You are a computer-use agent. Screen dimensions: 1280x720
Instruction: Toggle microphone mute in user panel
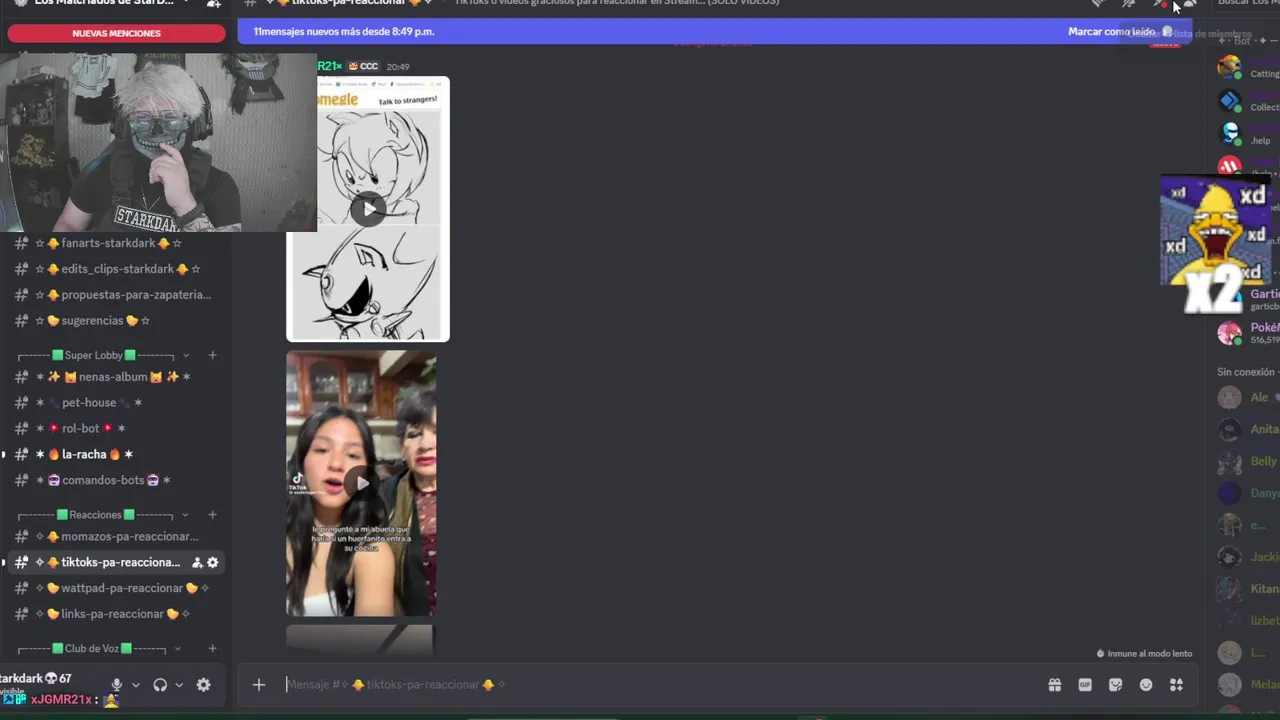click(x=116, y=685)
